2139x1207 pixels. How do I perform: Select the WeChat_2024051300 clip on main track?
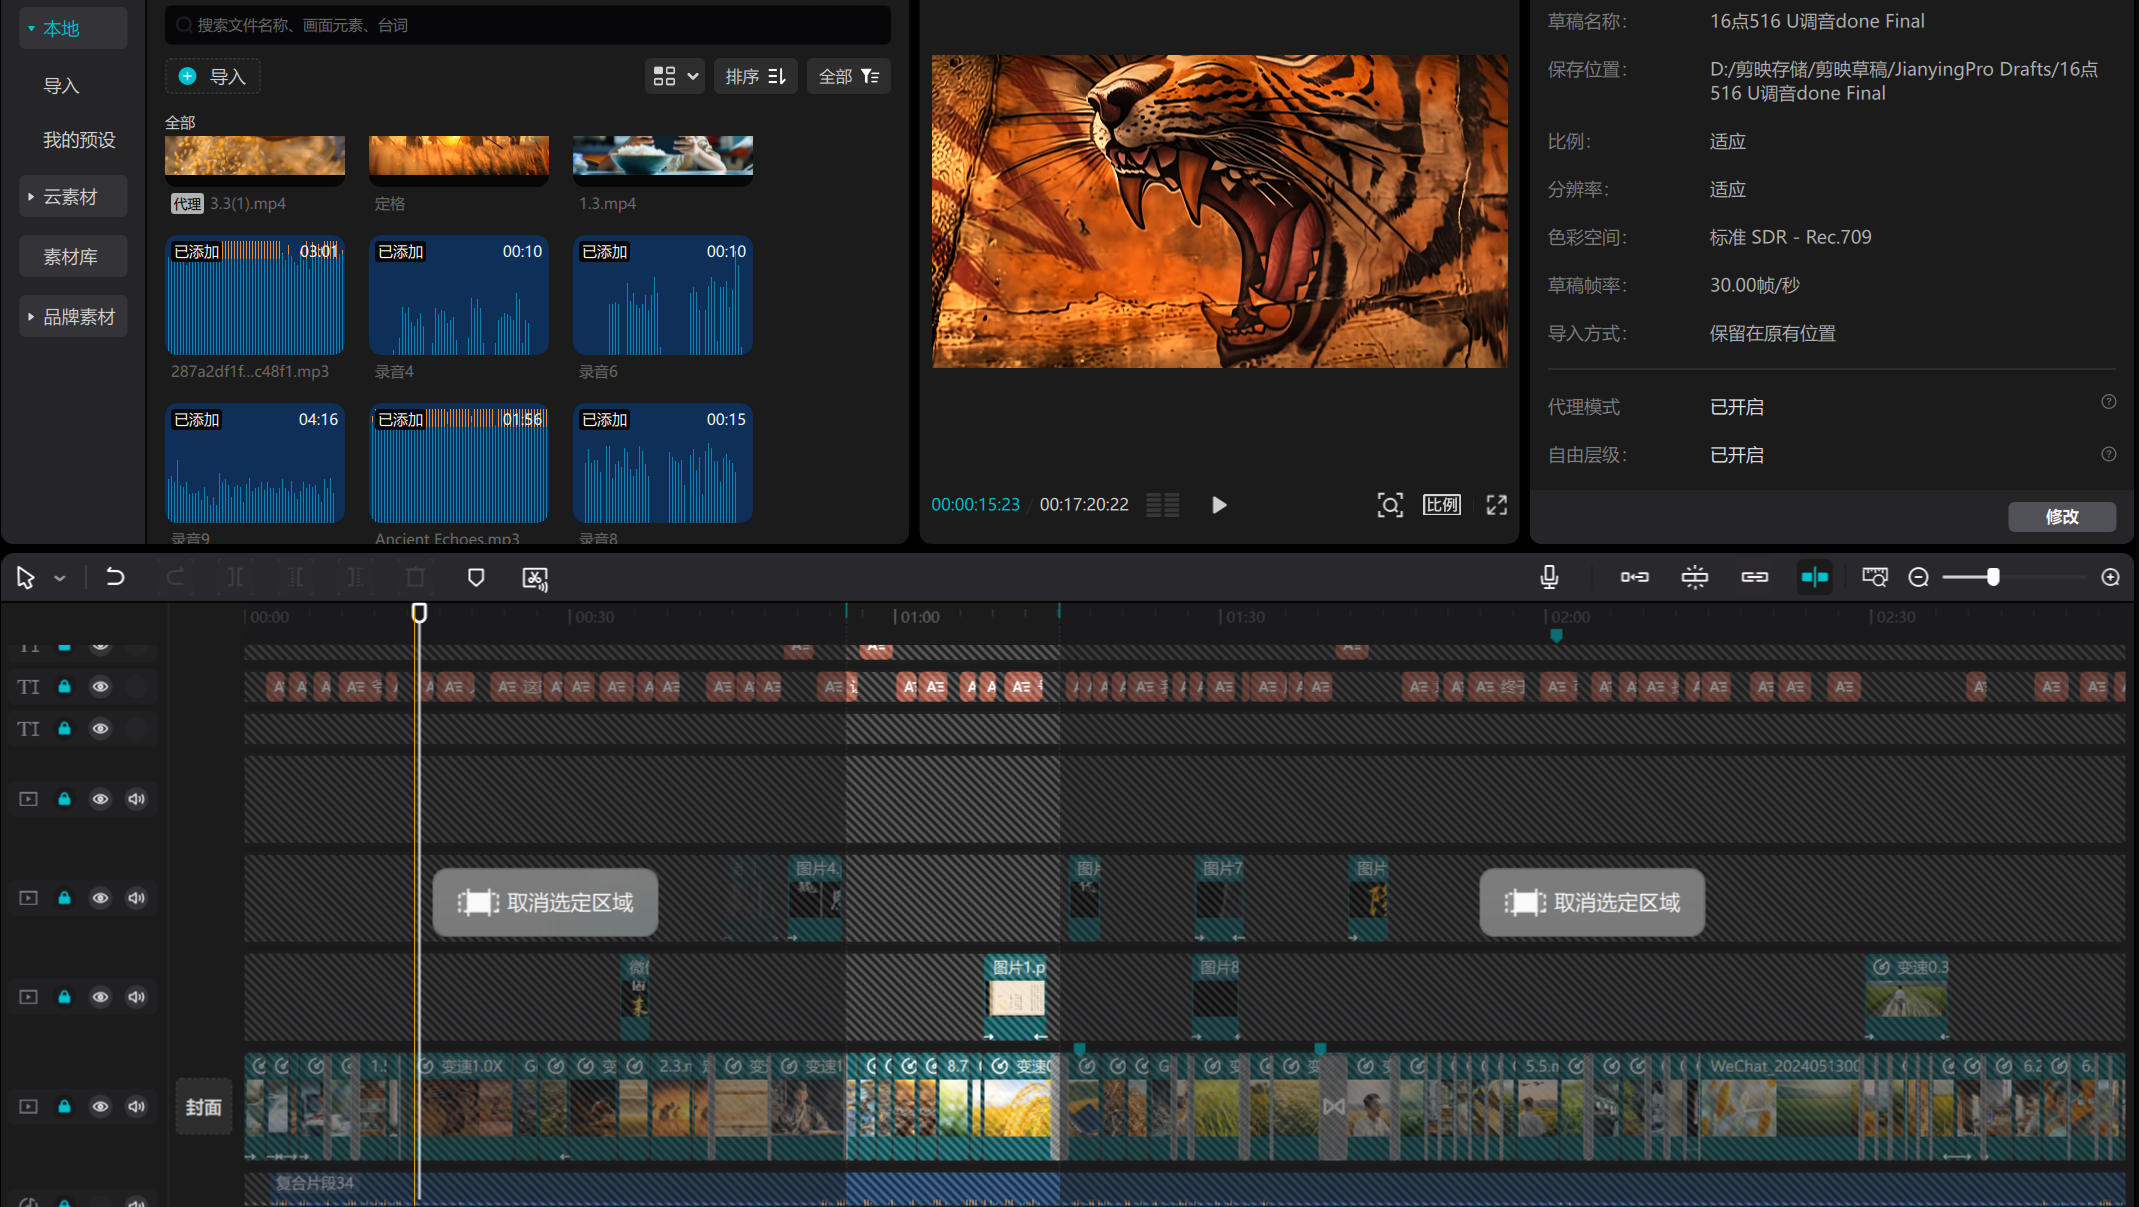1782,1106
